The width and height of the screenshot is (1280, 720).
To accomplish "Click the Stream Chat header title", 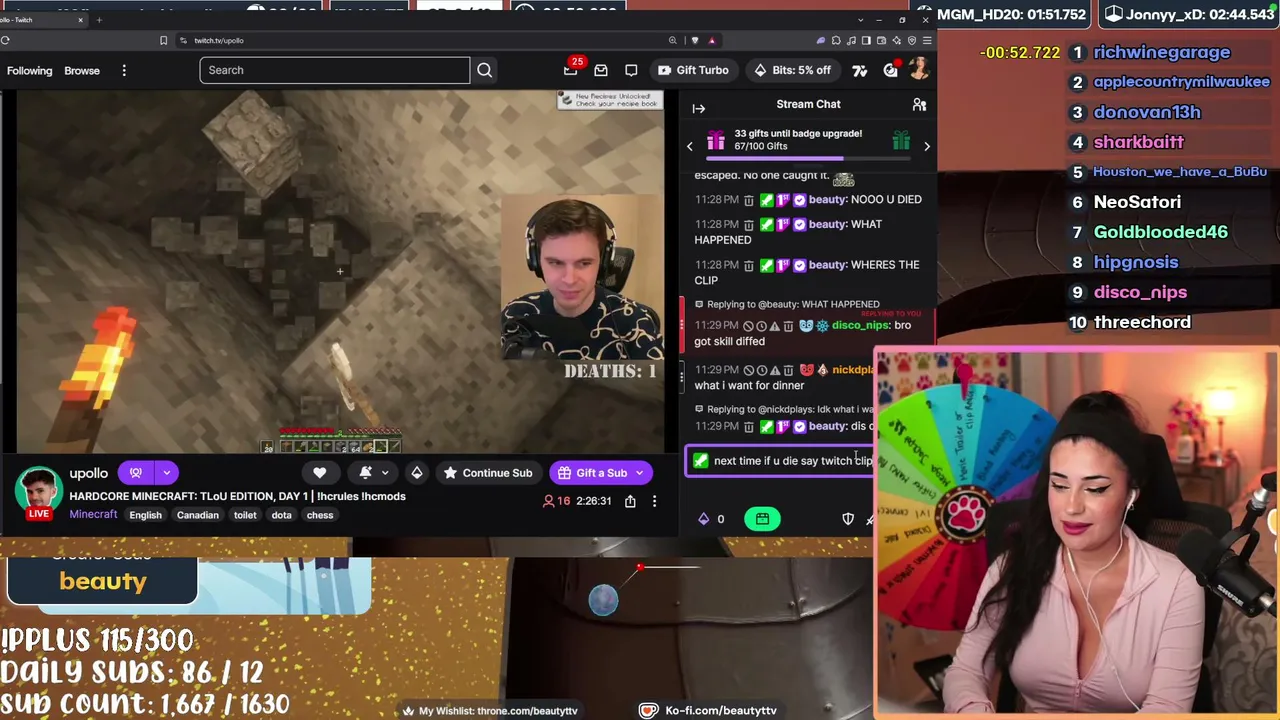I will [808, 104].
